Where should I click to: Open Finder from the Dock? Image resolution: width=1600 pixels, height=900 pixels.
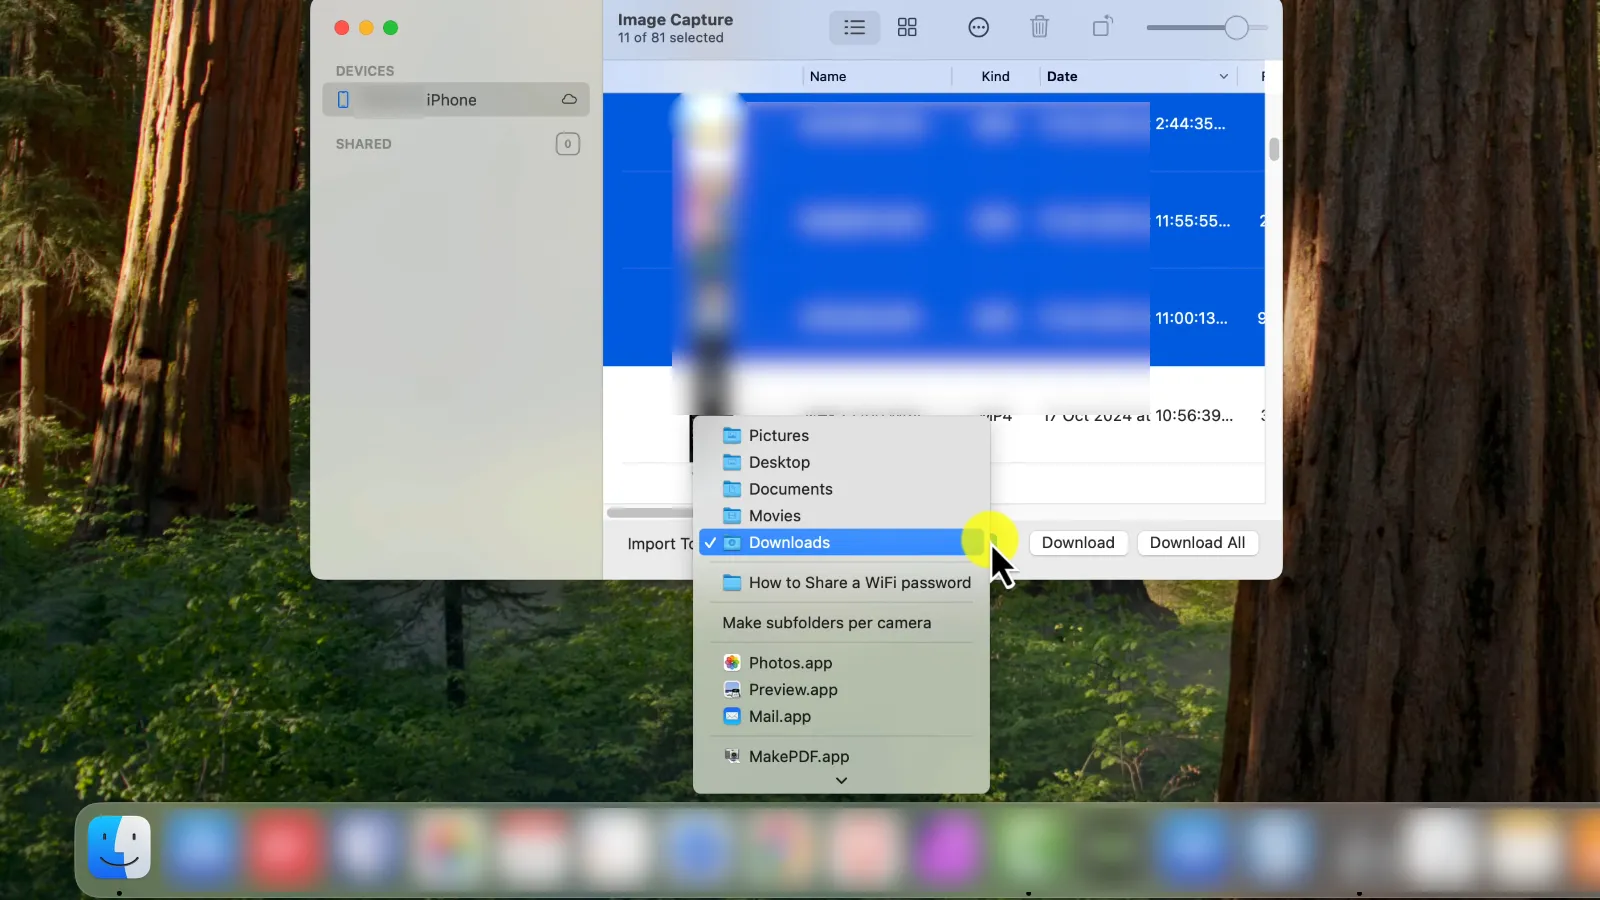point(120,847)
